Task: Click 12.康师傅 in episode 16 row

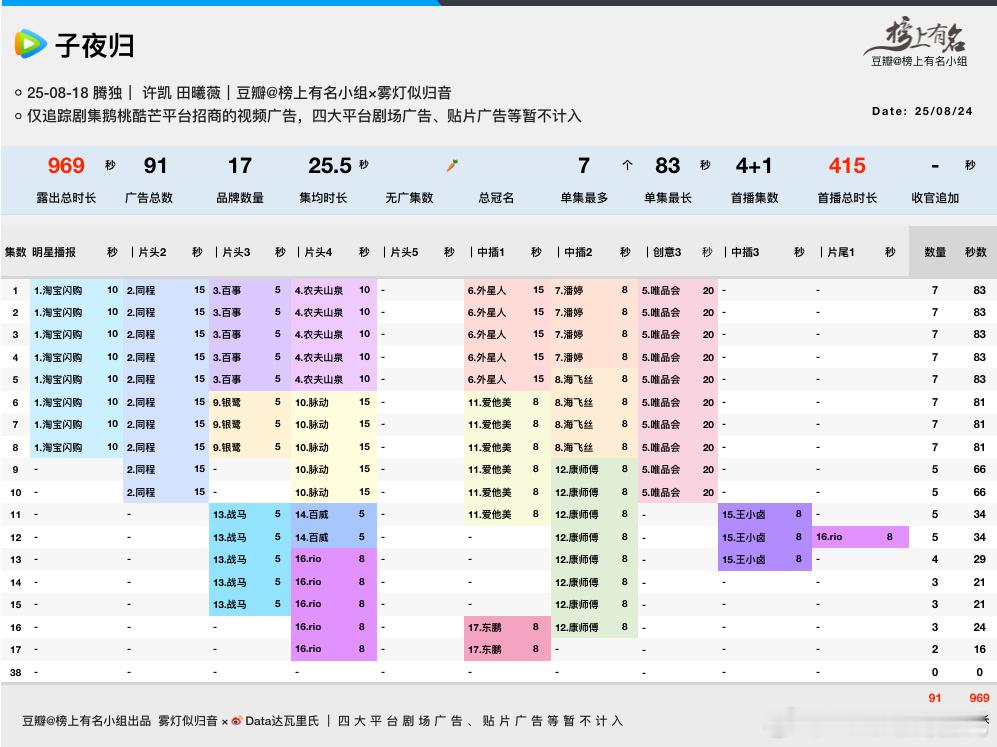Action: click(576, 627)
